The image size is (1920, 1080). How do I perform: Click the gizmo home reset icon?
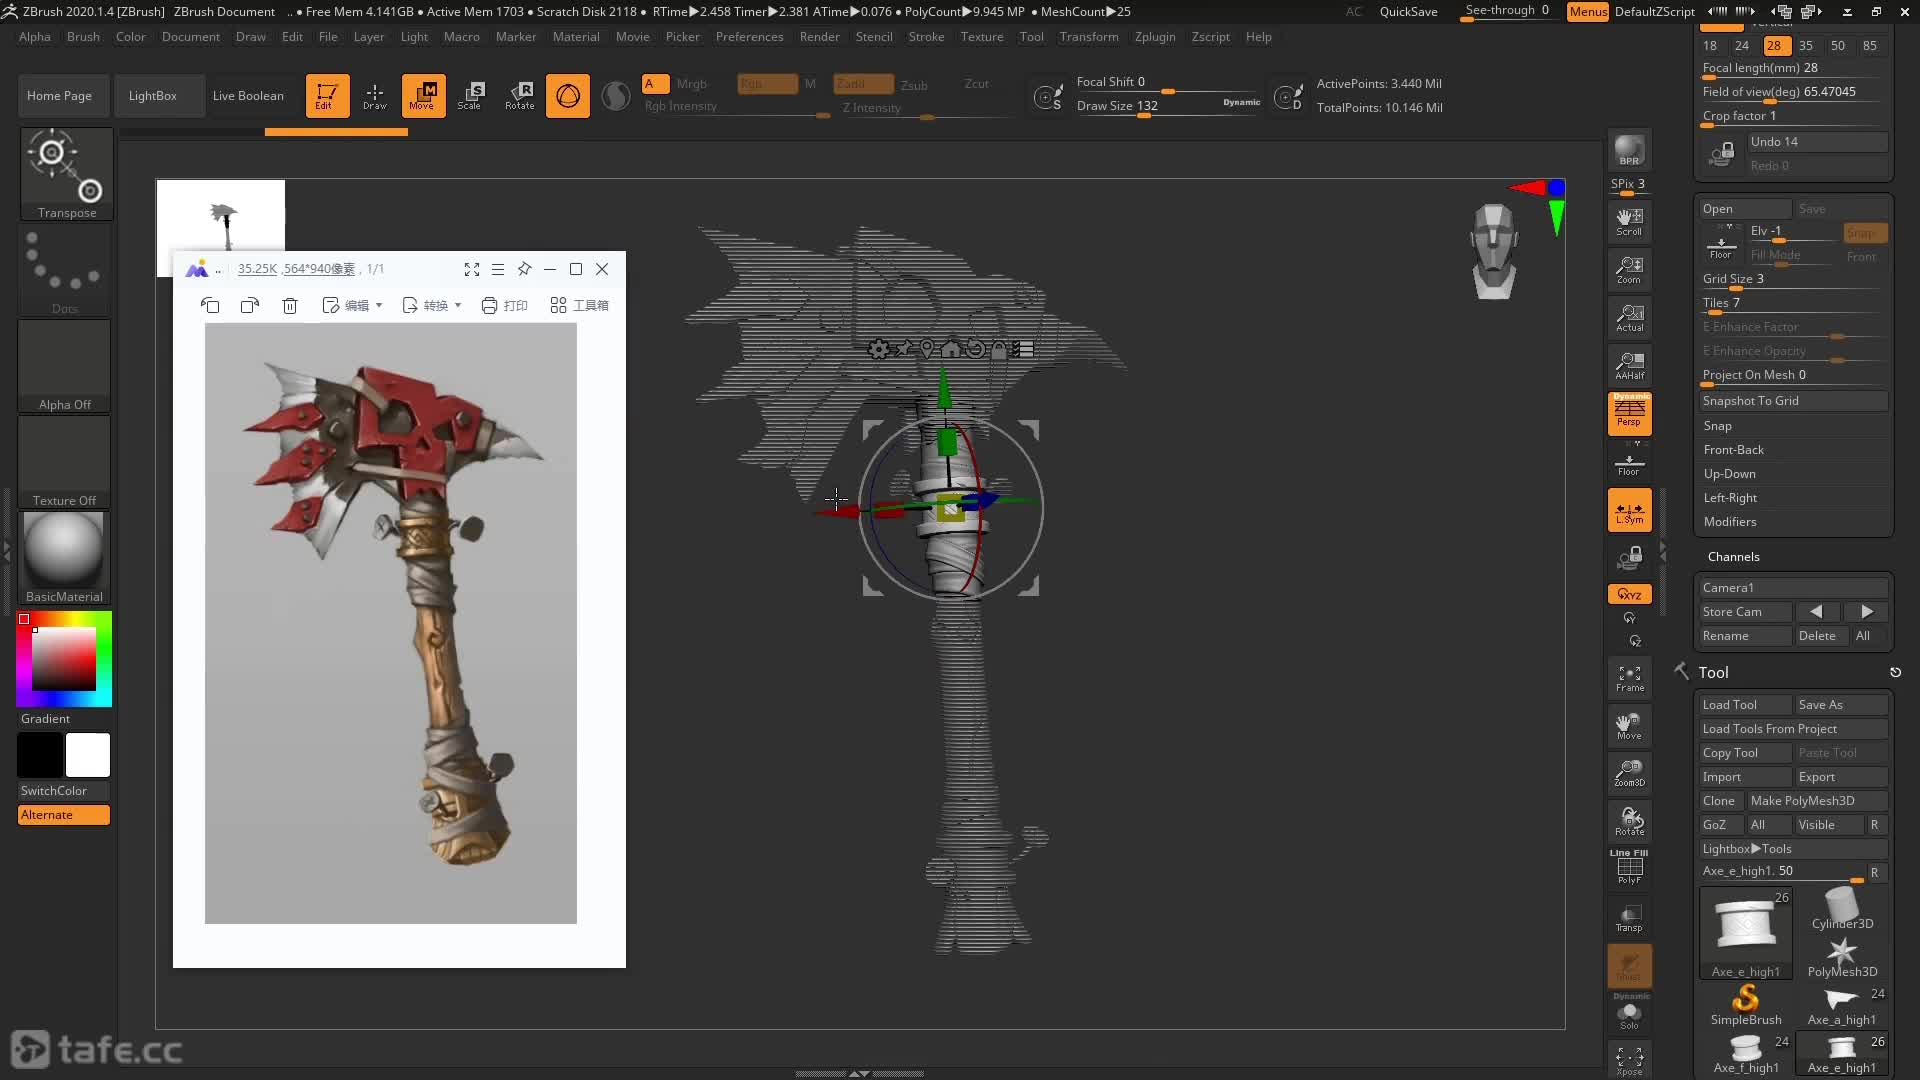point(950,349)
